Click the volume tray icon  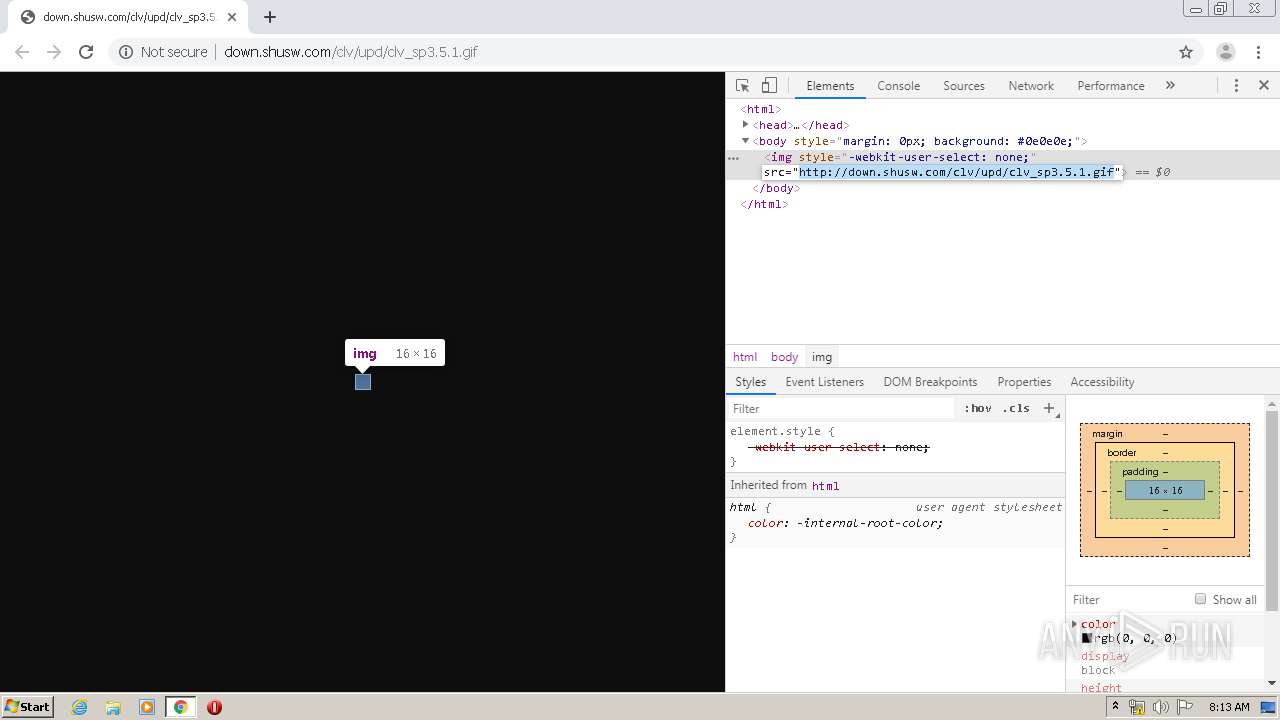pyautogui.click(x=1160, y=707)
